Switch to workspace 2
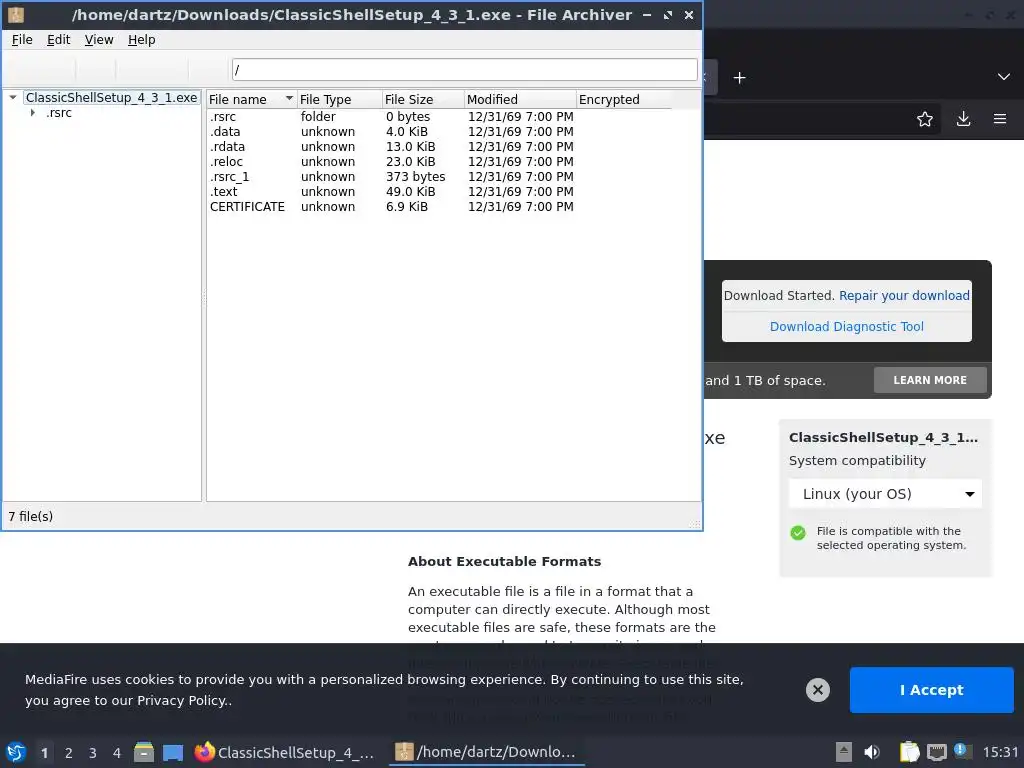The image size is (1024, 768). (x=69, y=753)
